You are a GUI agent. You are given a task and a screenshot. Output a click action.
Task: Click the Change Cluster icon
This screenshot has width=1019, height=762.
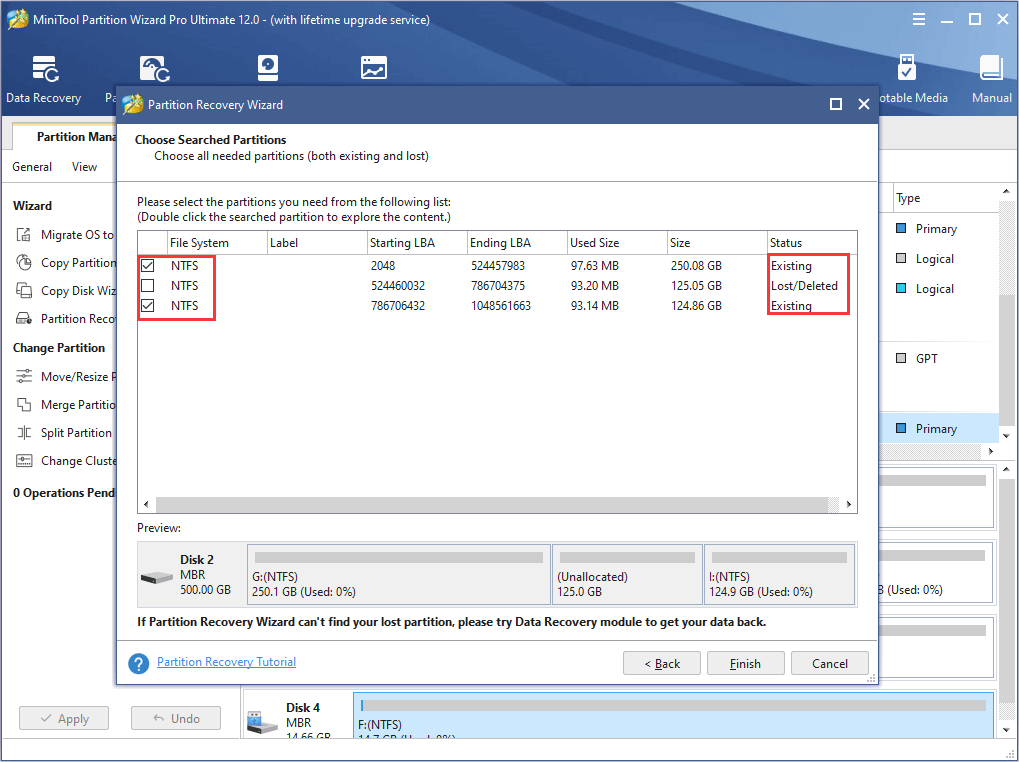[x=23, y=461]
